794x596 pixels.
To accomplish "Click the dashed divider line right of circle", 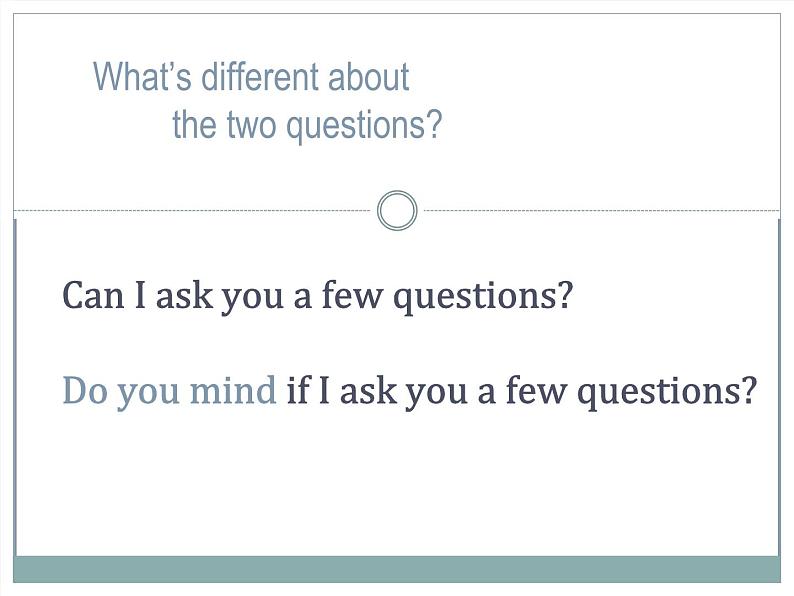I will click(x=602, y=210).
